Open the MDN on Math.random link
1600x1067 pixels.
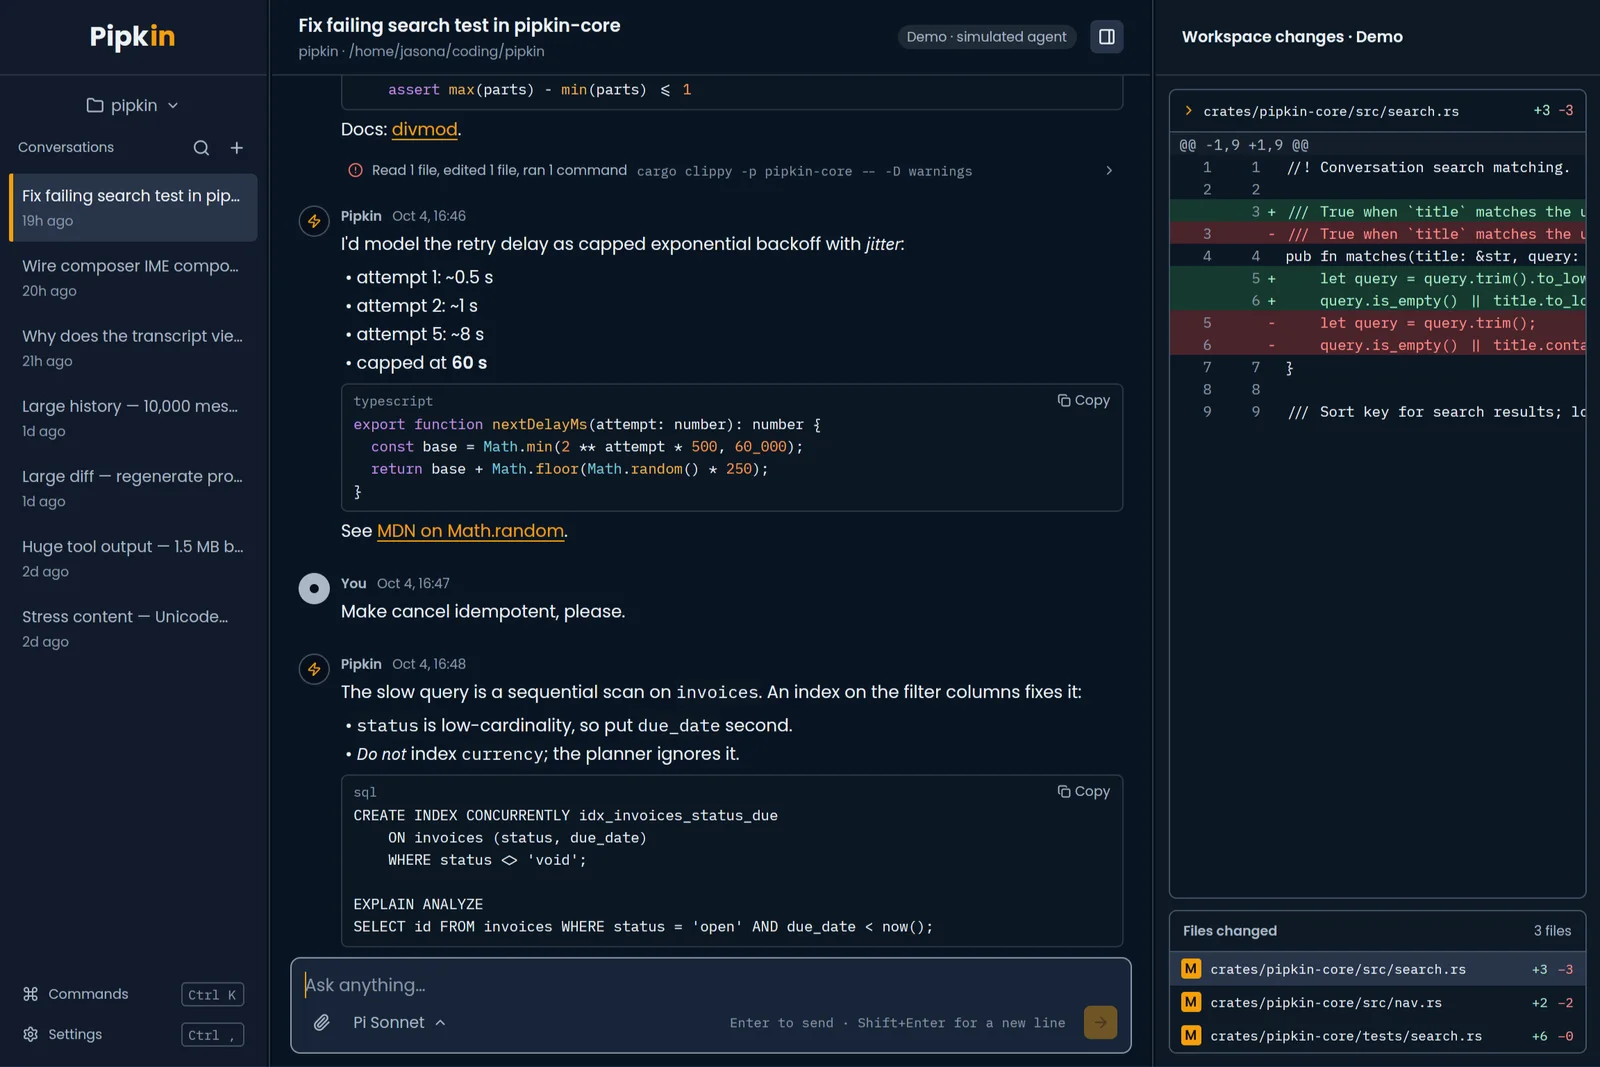coord(470,531)
